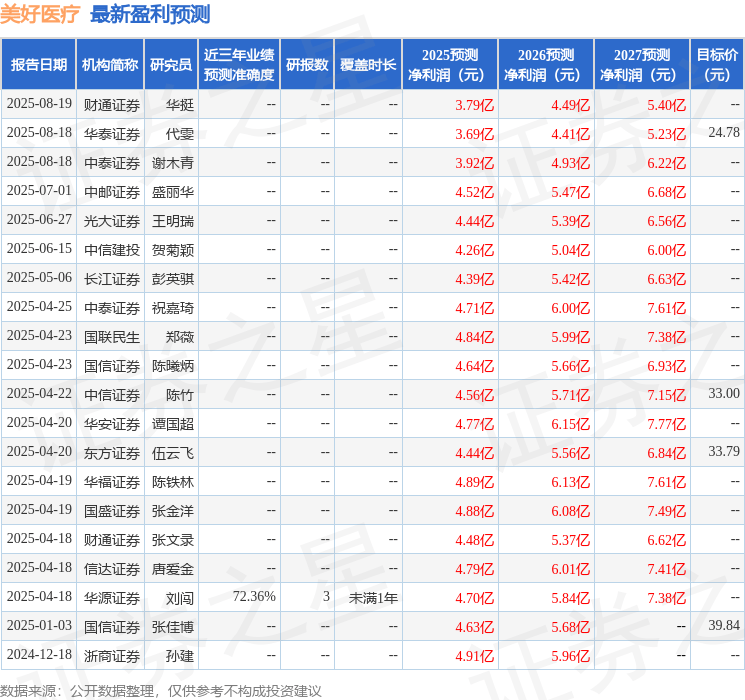Click target price 39.84
745x700 pixels.
(724, 625)
